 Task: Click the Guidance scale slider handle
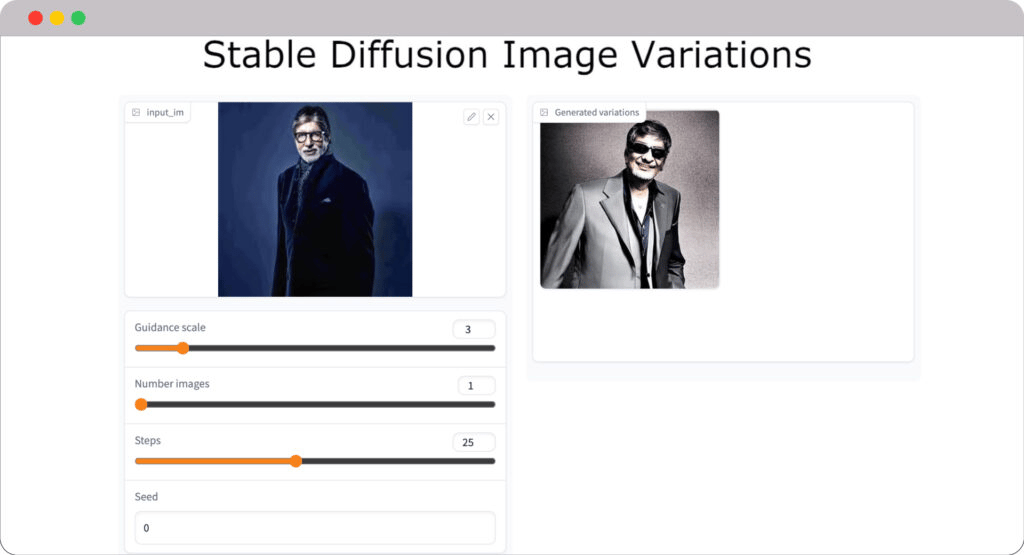point(182,348)
